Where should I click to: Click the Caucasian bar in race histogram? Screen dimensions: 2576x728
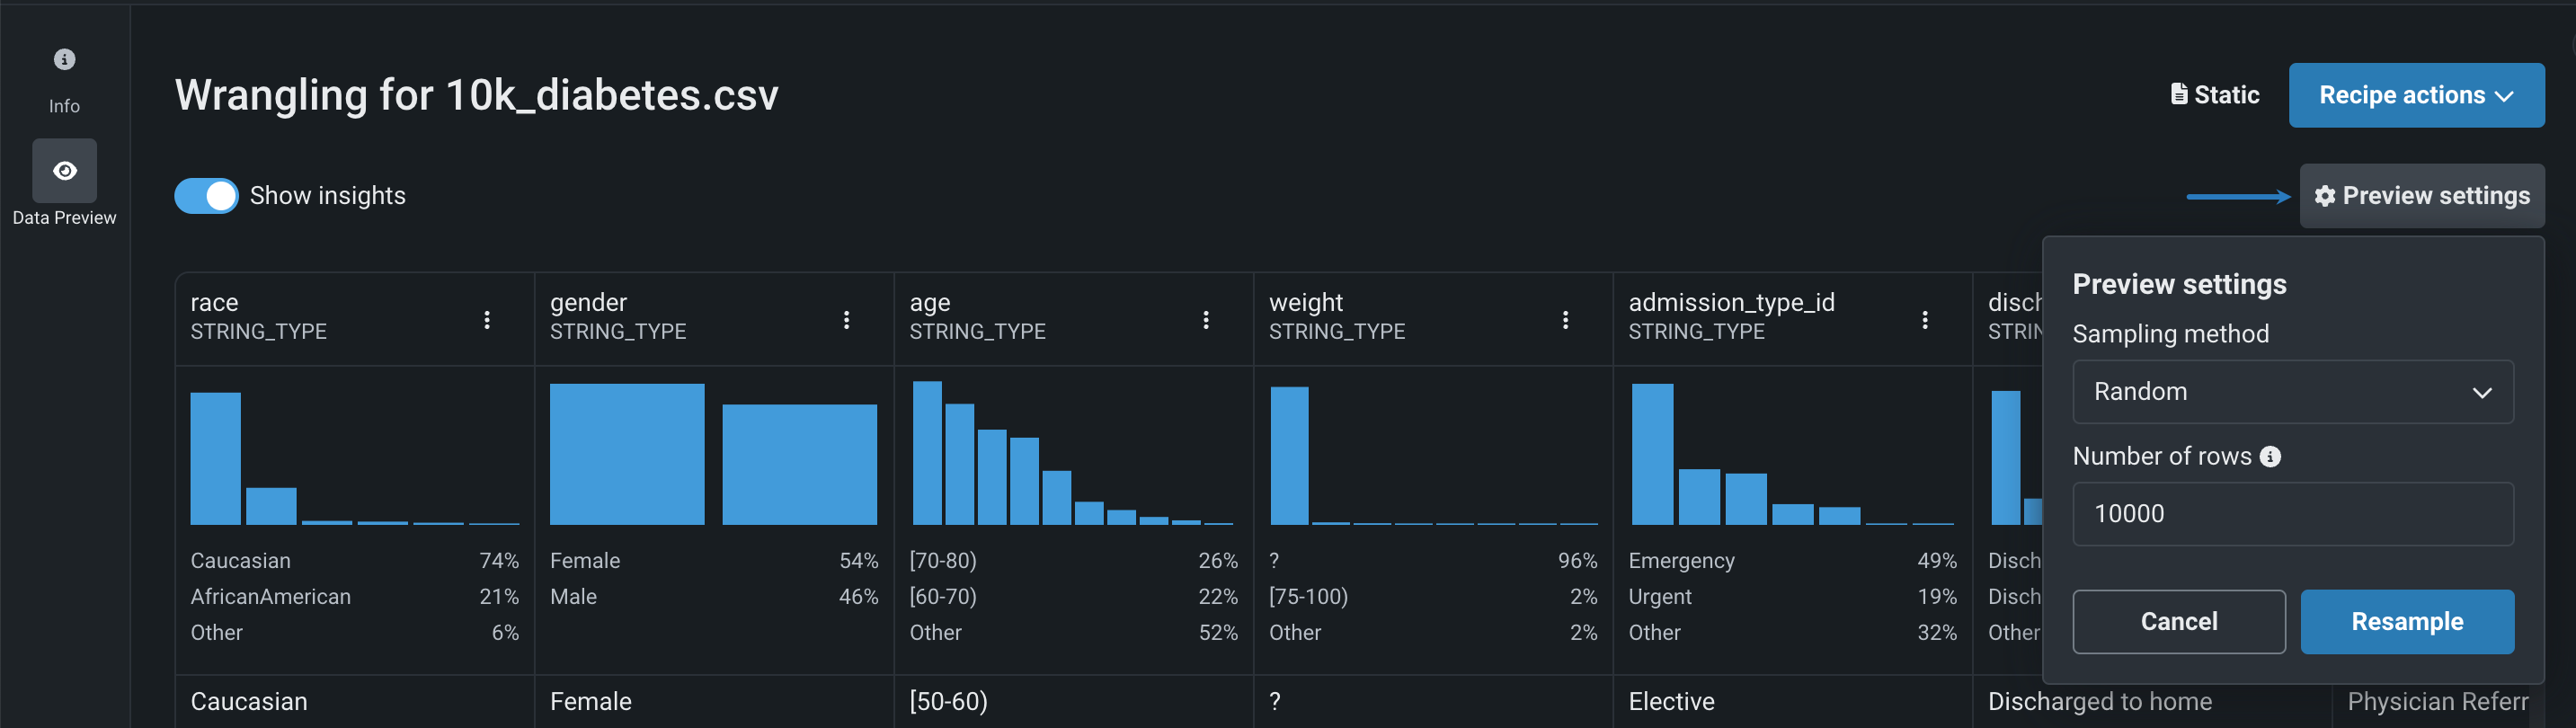(215, 458)
